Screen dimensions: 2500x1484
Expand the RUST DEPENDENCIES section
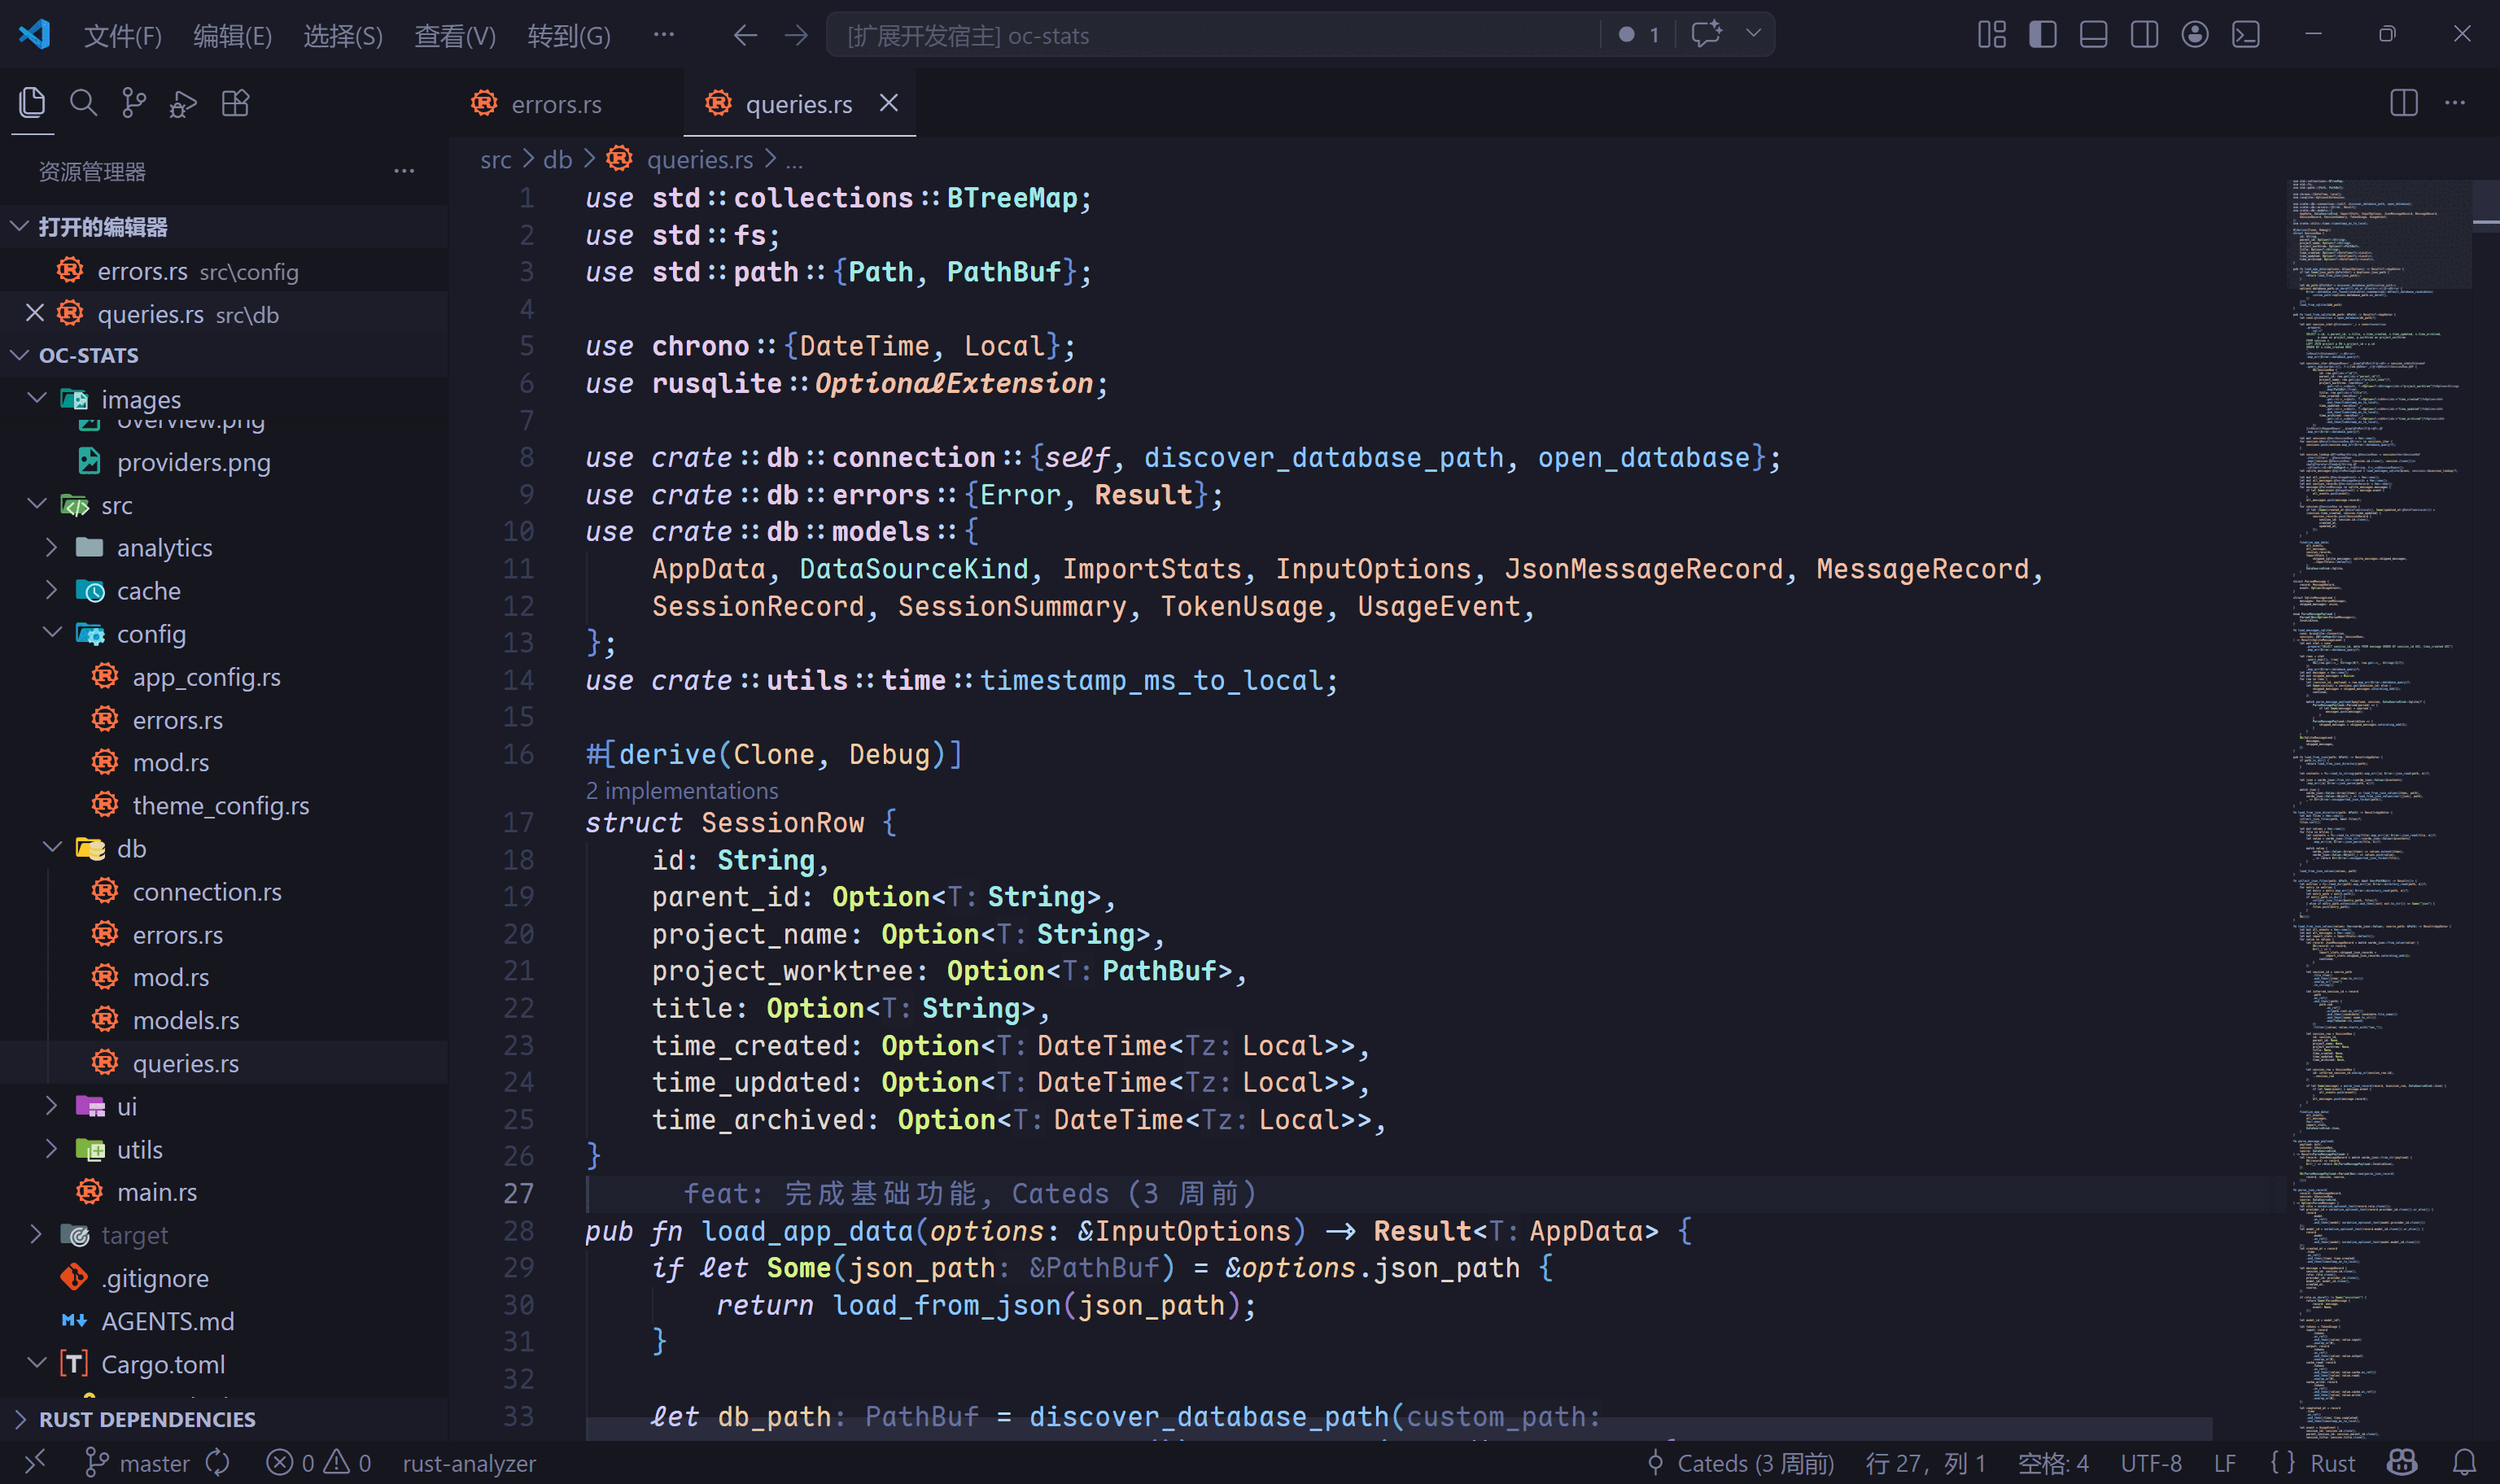tap(19, 1418)
